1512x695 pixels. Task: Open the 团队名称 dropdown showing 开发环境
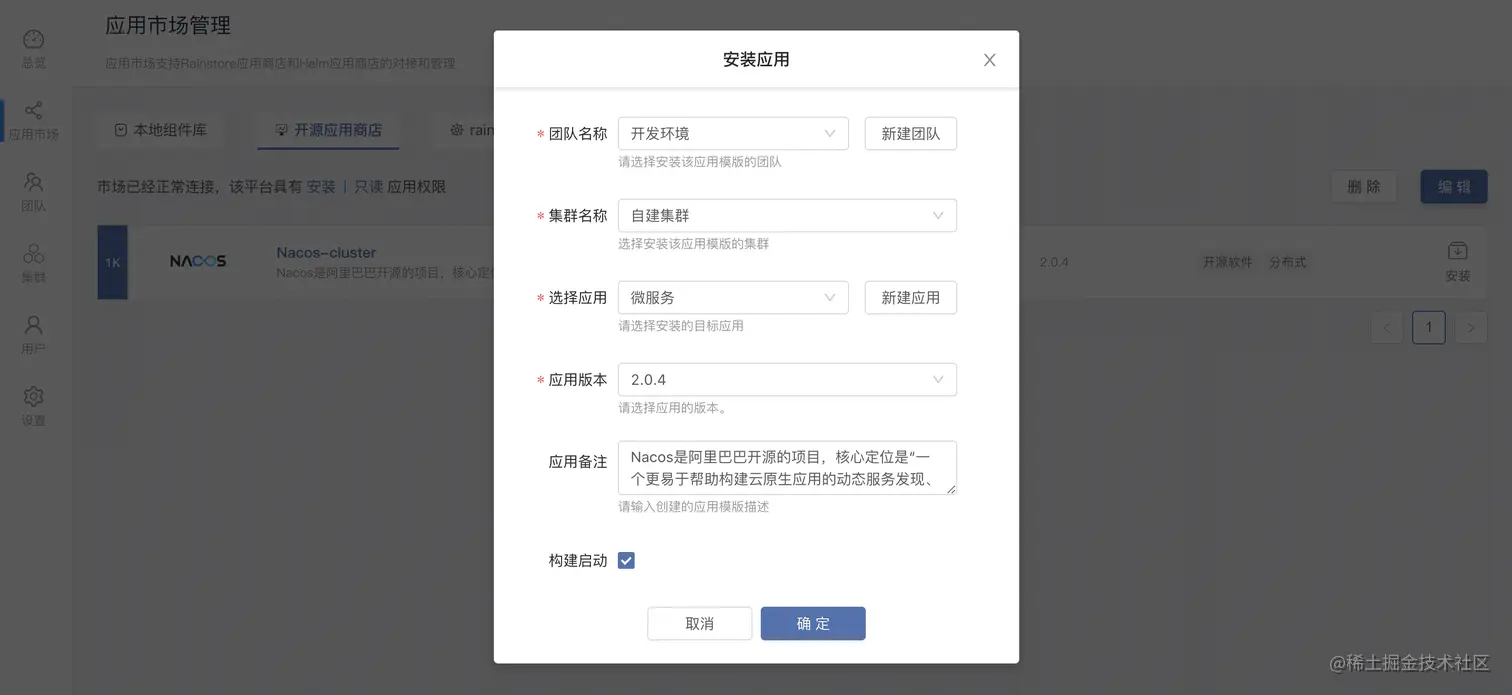733,134
